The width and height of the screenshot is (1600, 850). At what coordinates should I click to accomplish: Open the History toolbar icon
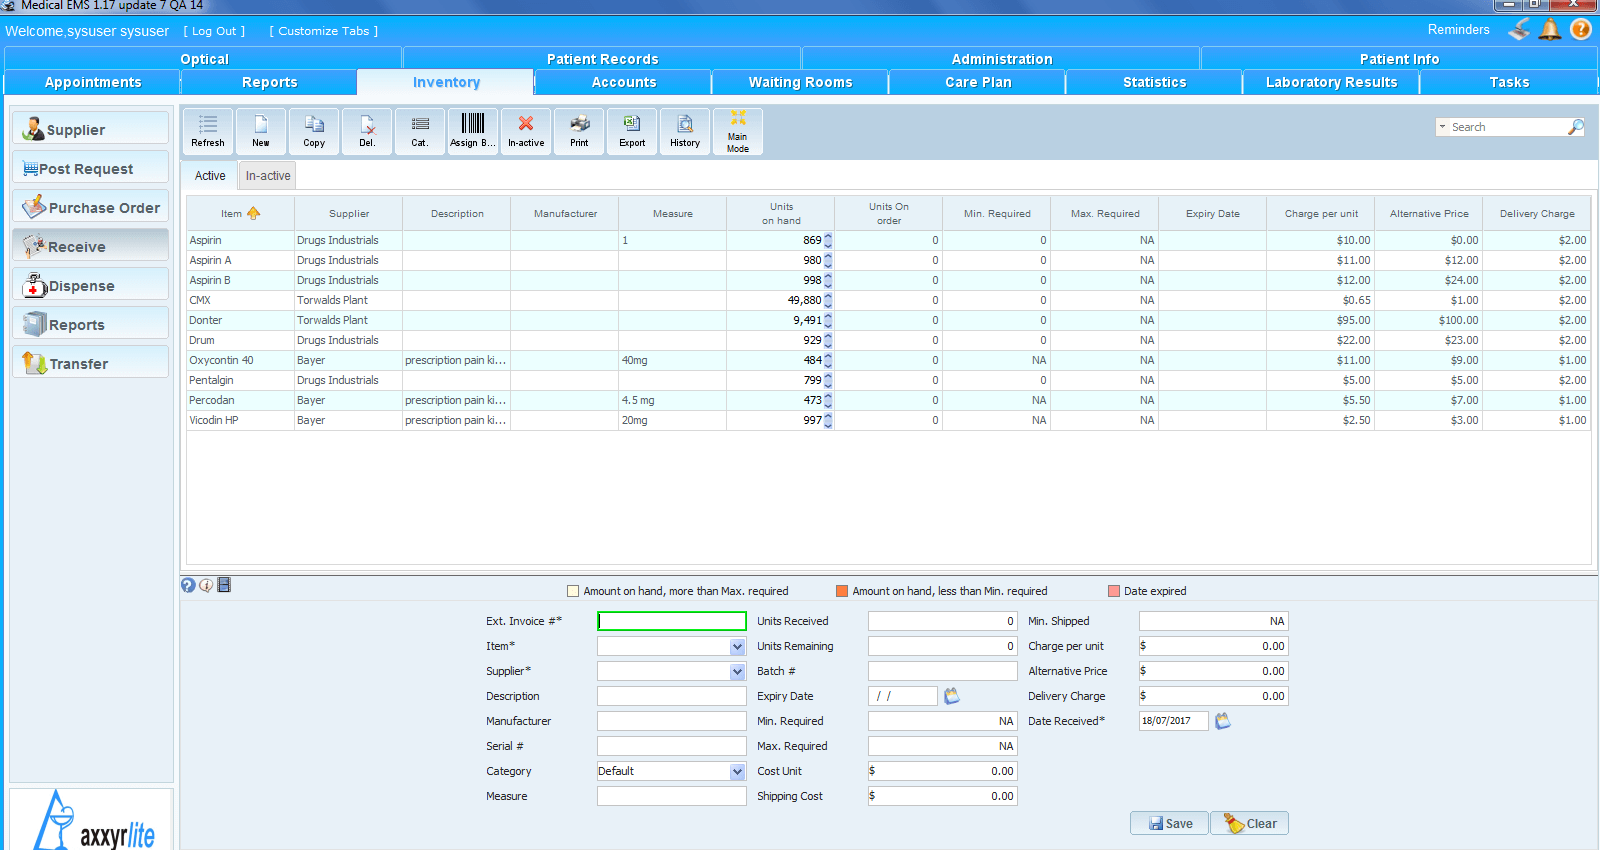coord(685,131)
